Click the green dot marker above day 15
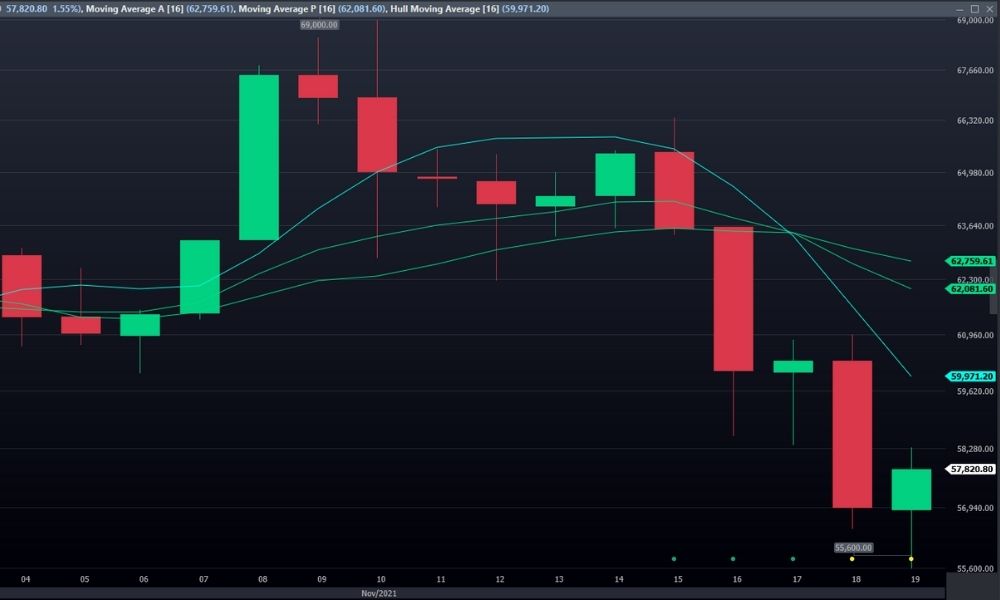1000x600 pixels. tap(674, 559)
